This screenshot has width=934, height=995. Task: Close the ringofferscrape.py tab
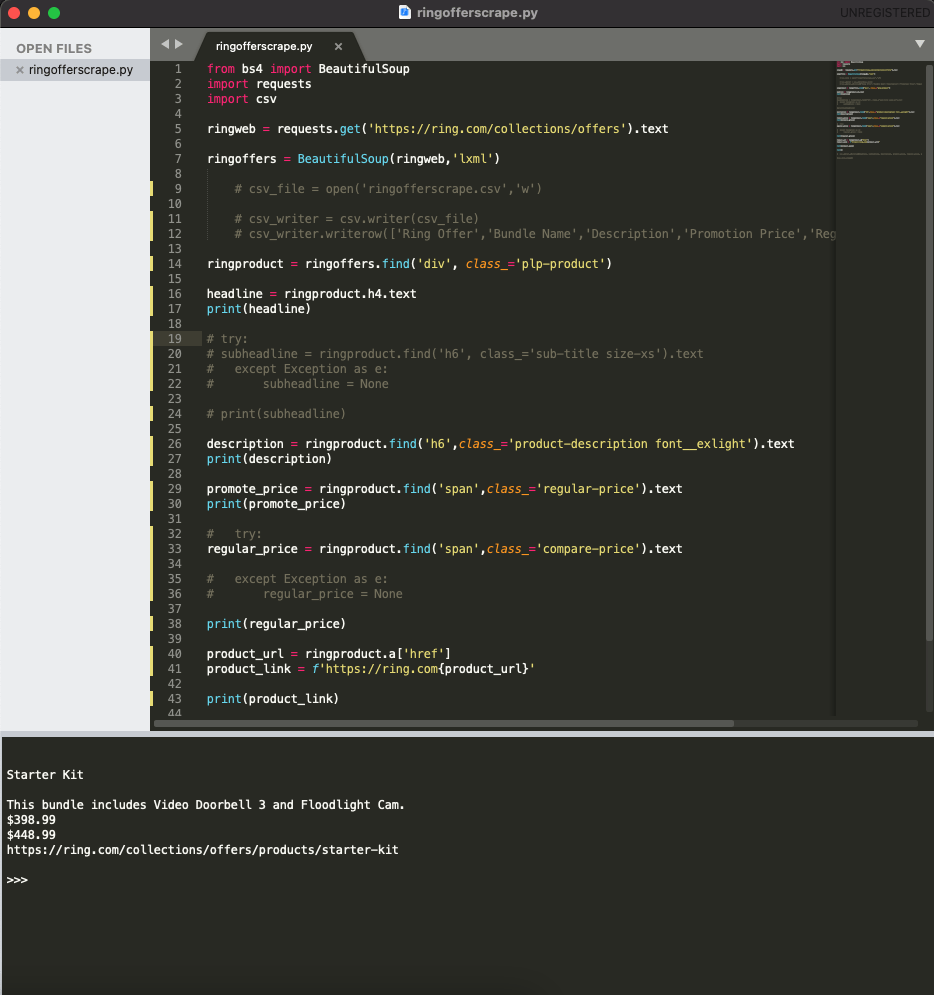click(x=338, y=46)
